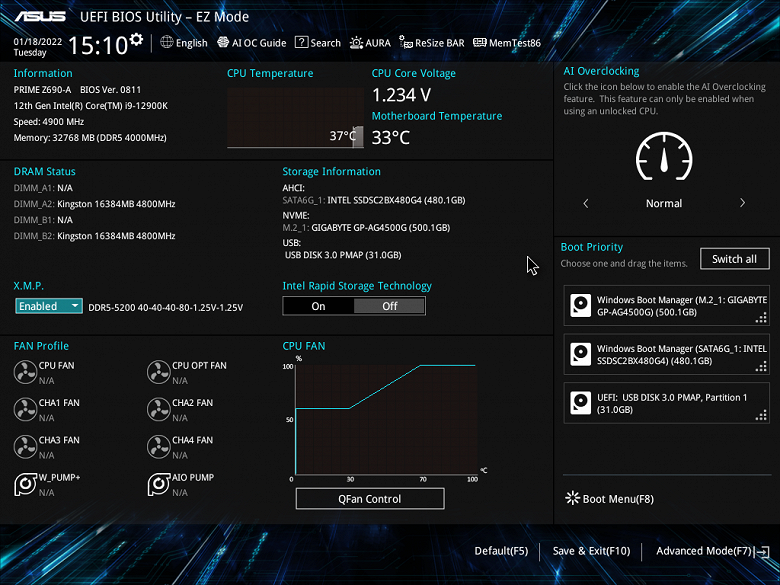
Task: Launch MemTest86
Action: 506,43
